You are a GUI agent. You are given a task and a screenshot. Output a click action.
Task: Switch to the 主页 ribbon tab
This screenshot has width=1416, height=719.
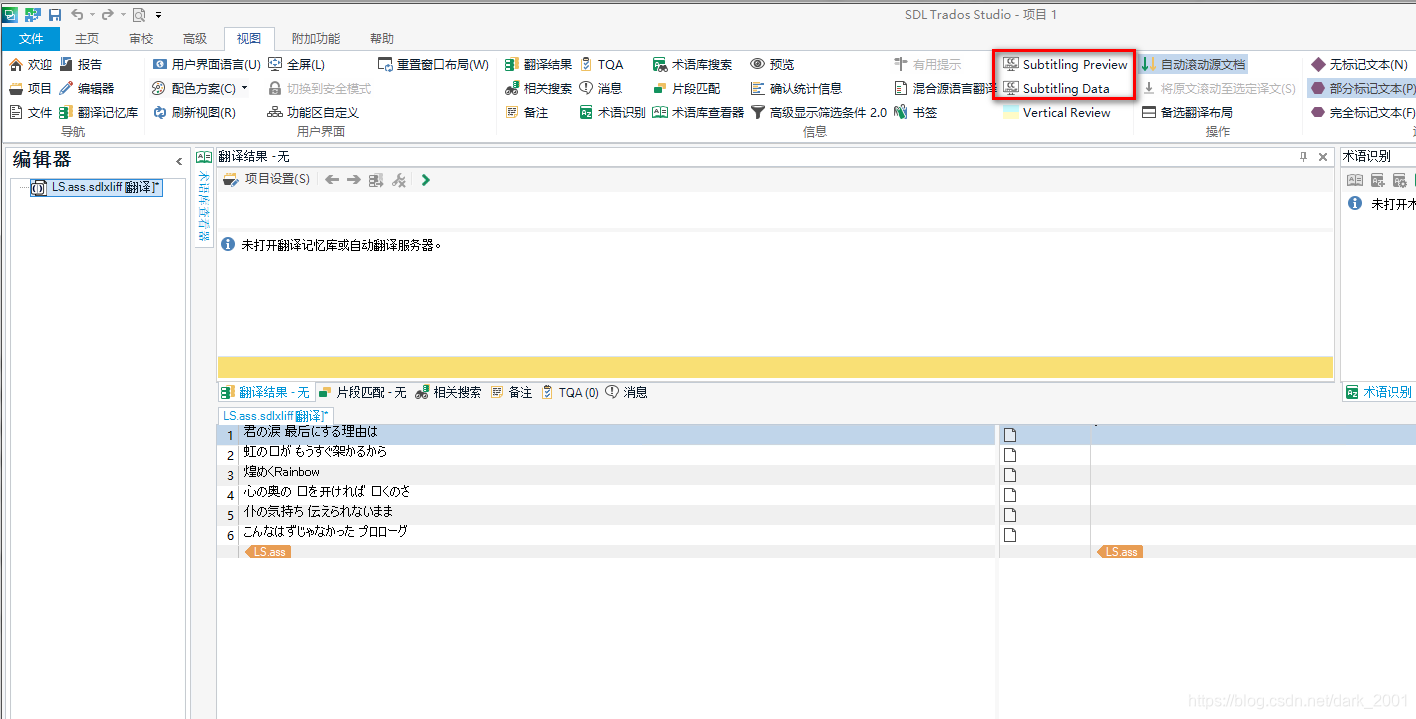pyautogui.click(x=87, y=39)
